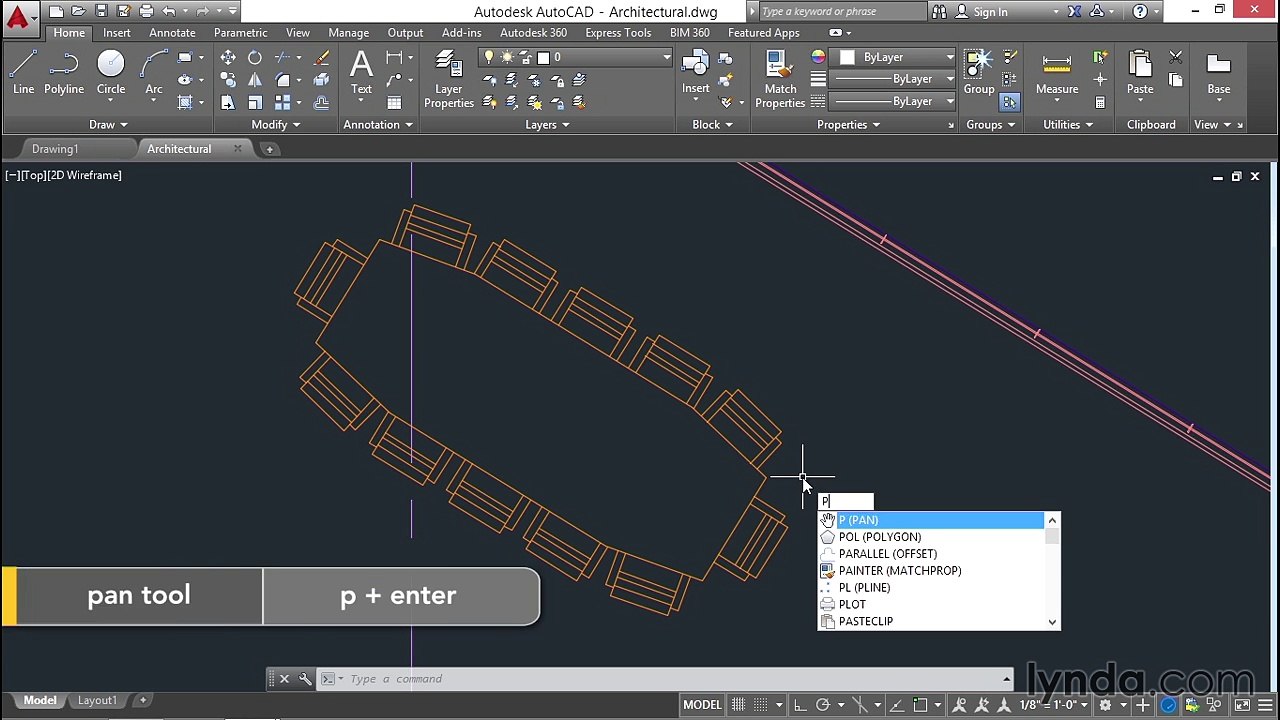The height and width of the screenshot is (720, 1280).
Task: Toggle Ortho mode in status bar
Action: [x=800, y=705]
